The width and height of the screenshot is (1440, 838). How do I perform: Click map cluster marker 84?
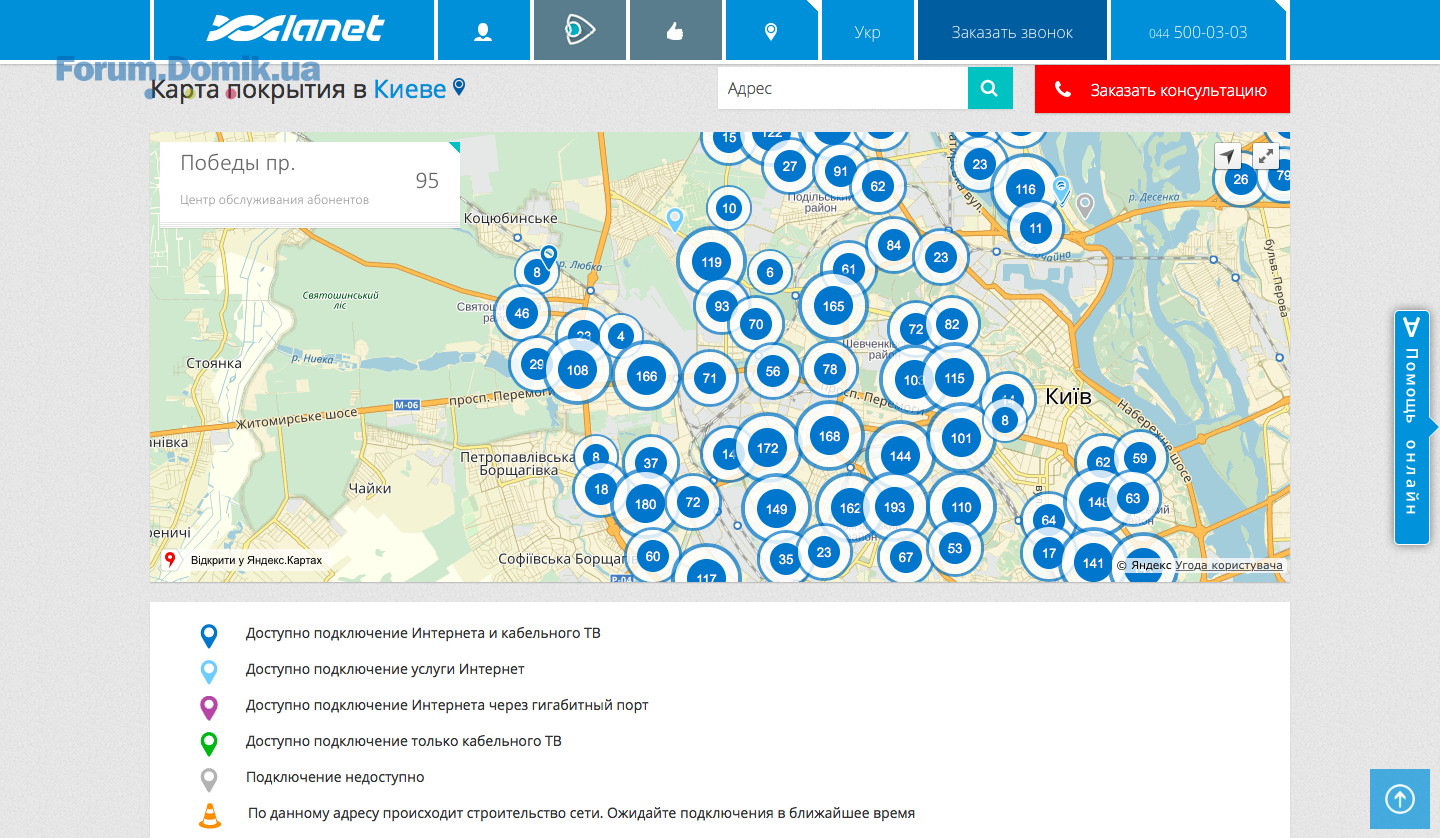point(894,245)
